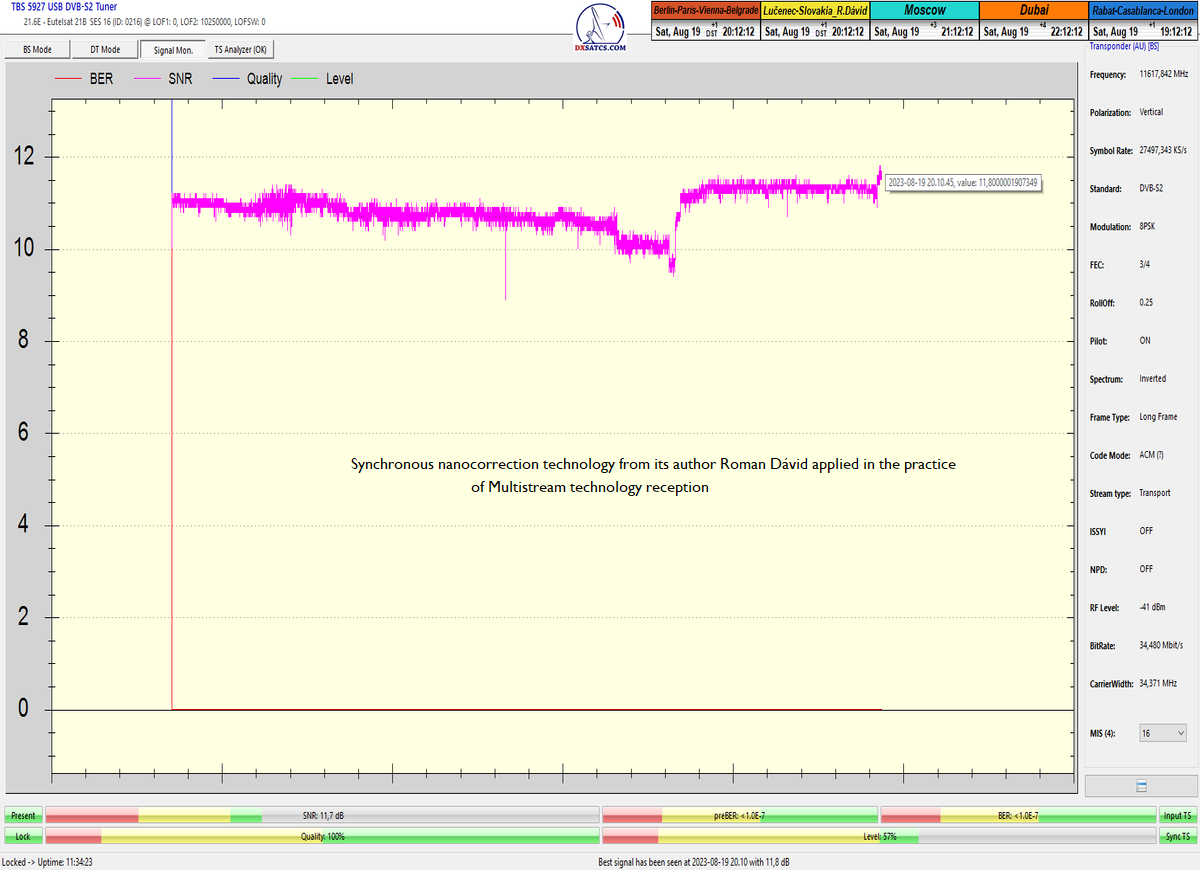Open the DT Mode tab

pos(105,50)
